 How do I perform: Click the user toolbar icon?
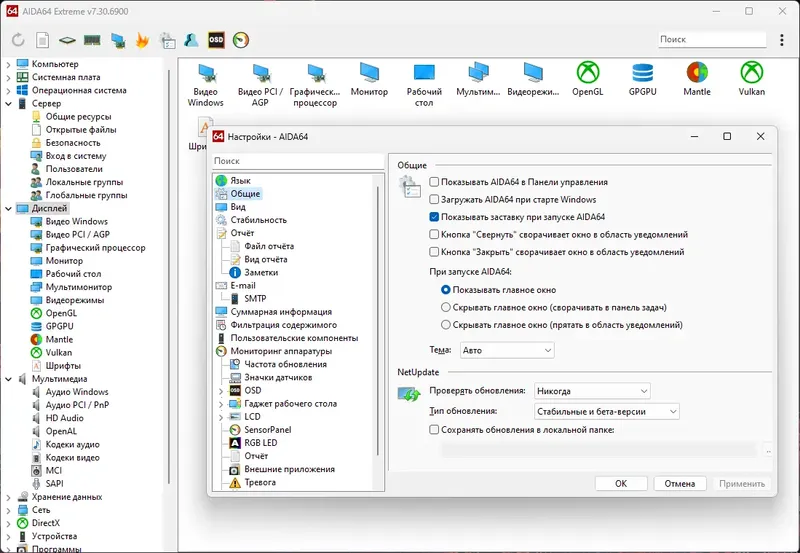coord(191,40)
